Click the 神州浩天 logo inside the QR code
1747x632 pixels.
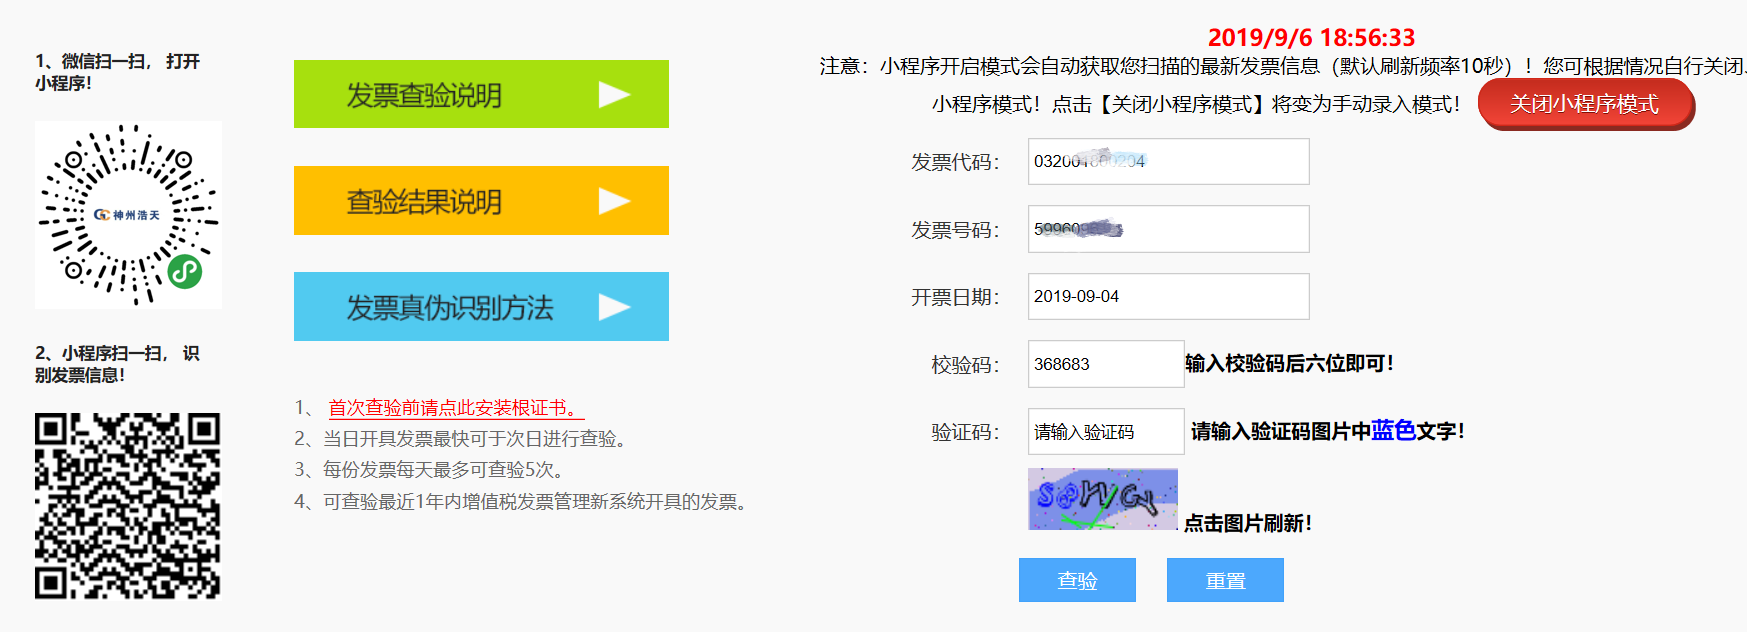tap(127, 215)
